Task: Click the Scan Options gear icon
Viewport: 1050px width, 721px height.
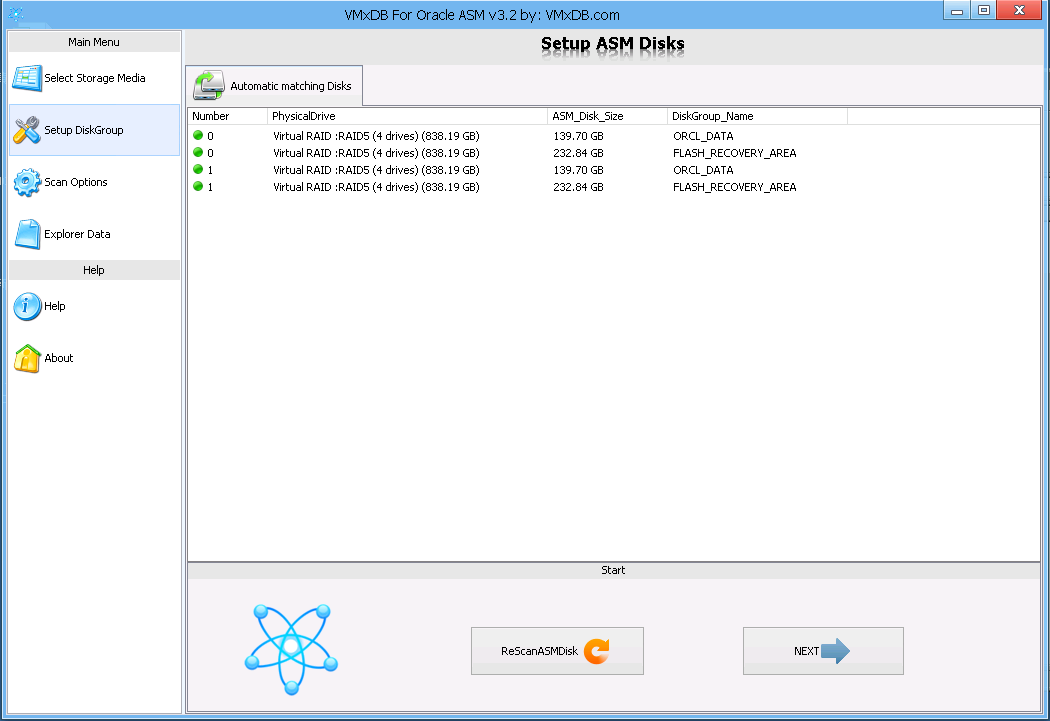Action: 27,182
